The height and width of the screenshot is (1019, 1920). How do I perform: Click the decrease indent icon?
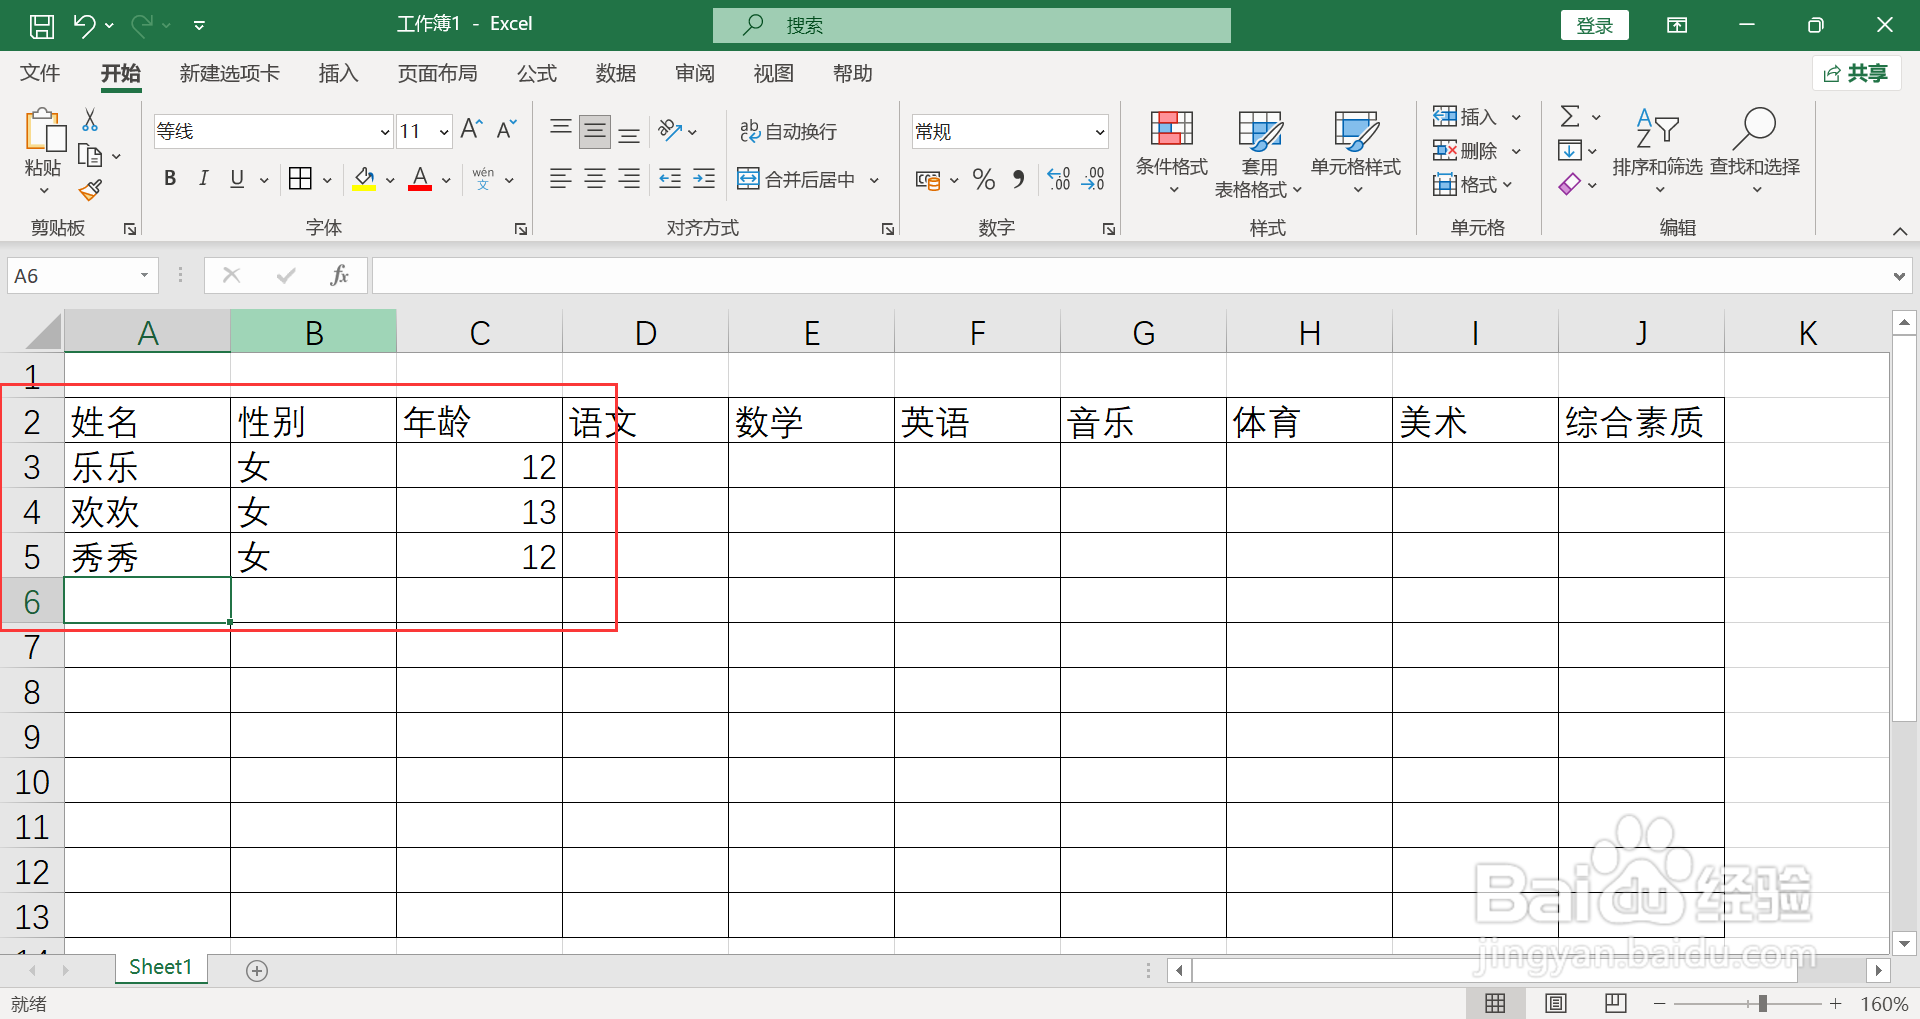[x=670, y=179]
